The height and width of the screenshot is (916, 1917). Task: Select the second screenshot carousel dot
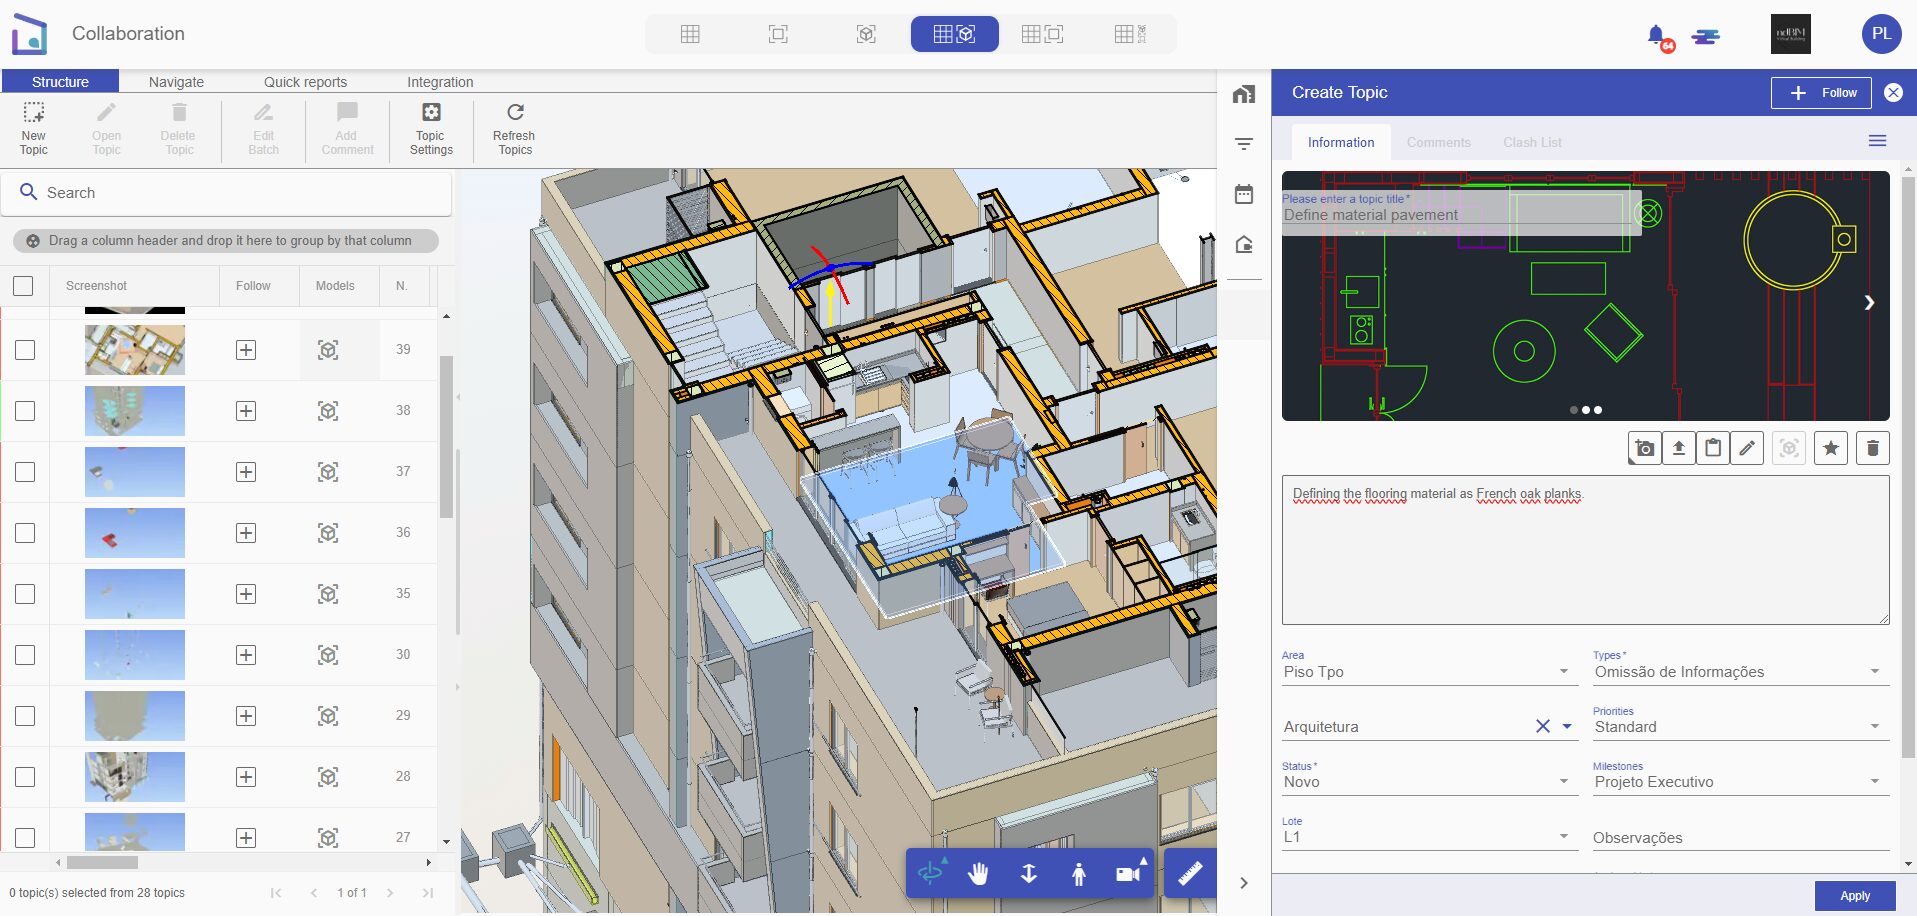pyautogui.click(x=1586, y=409)
